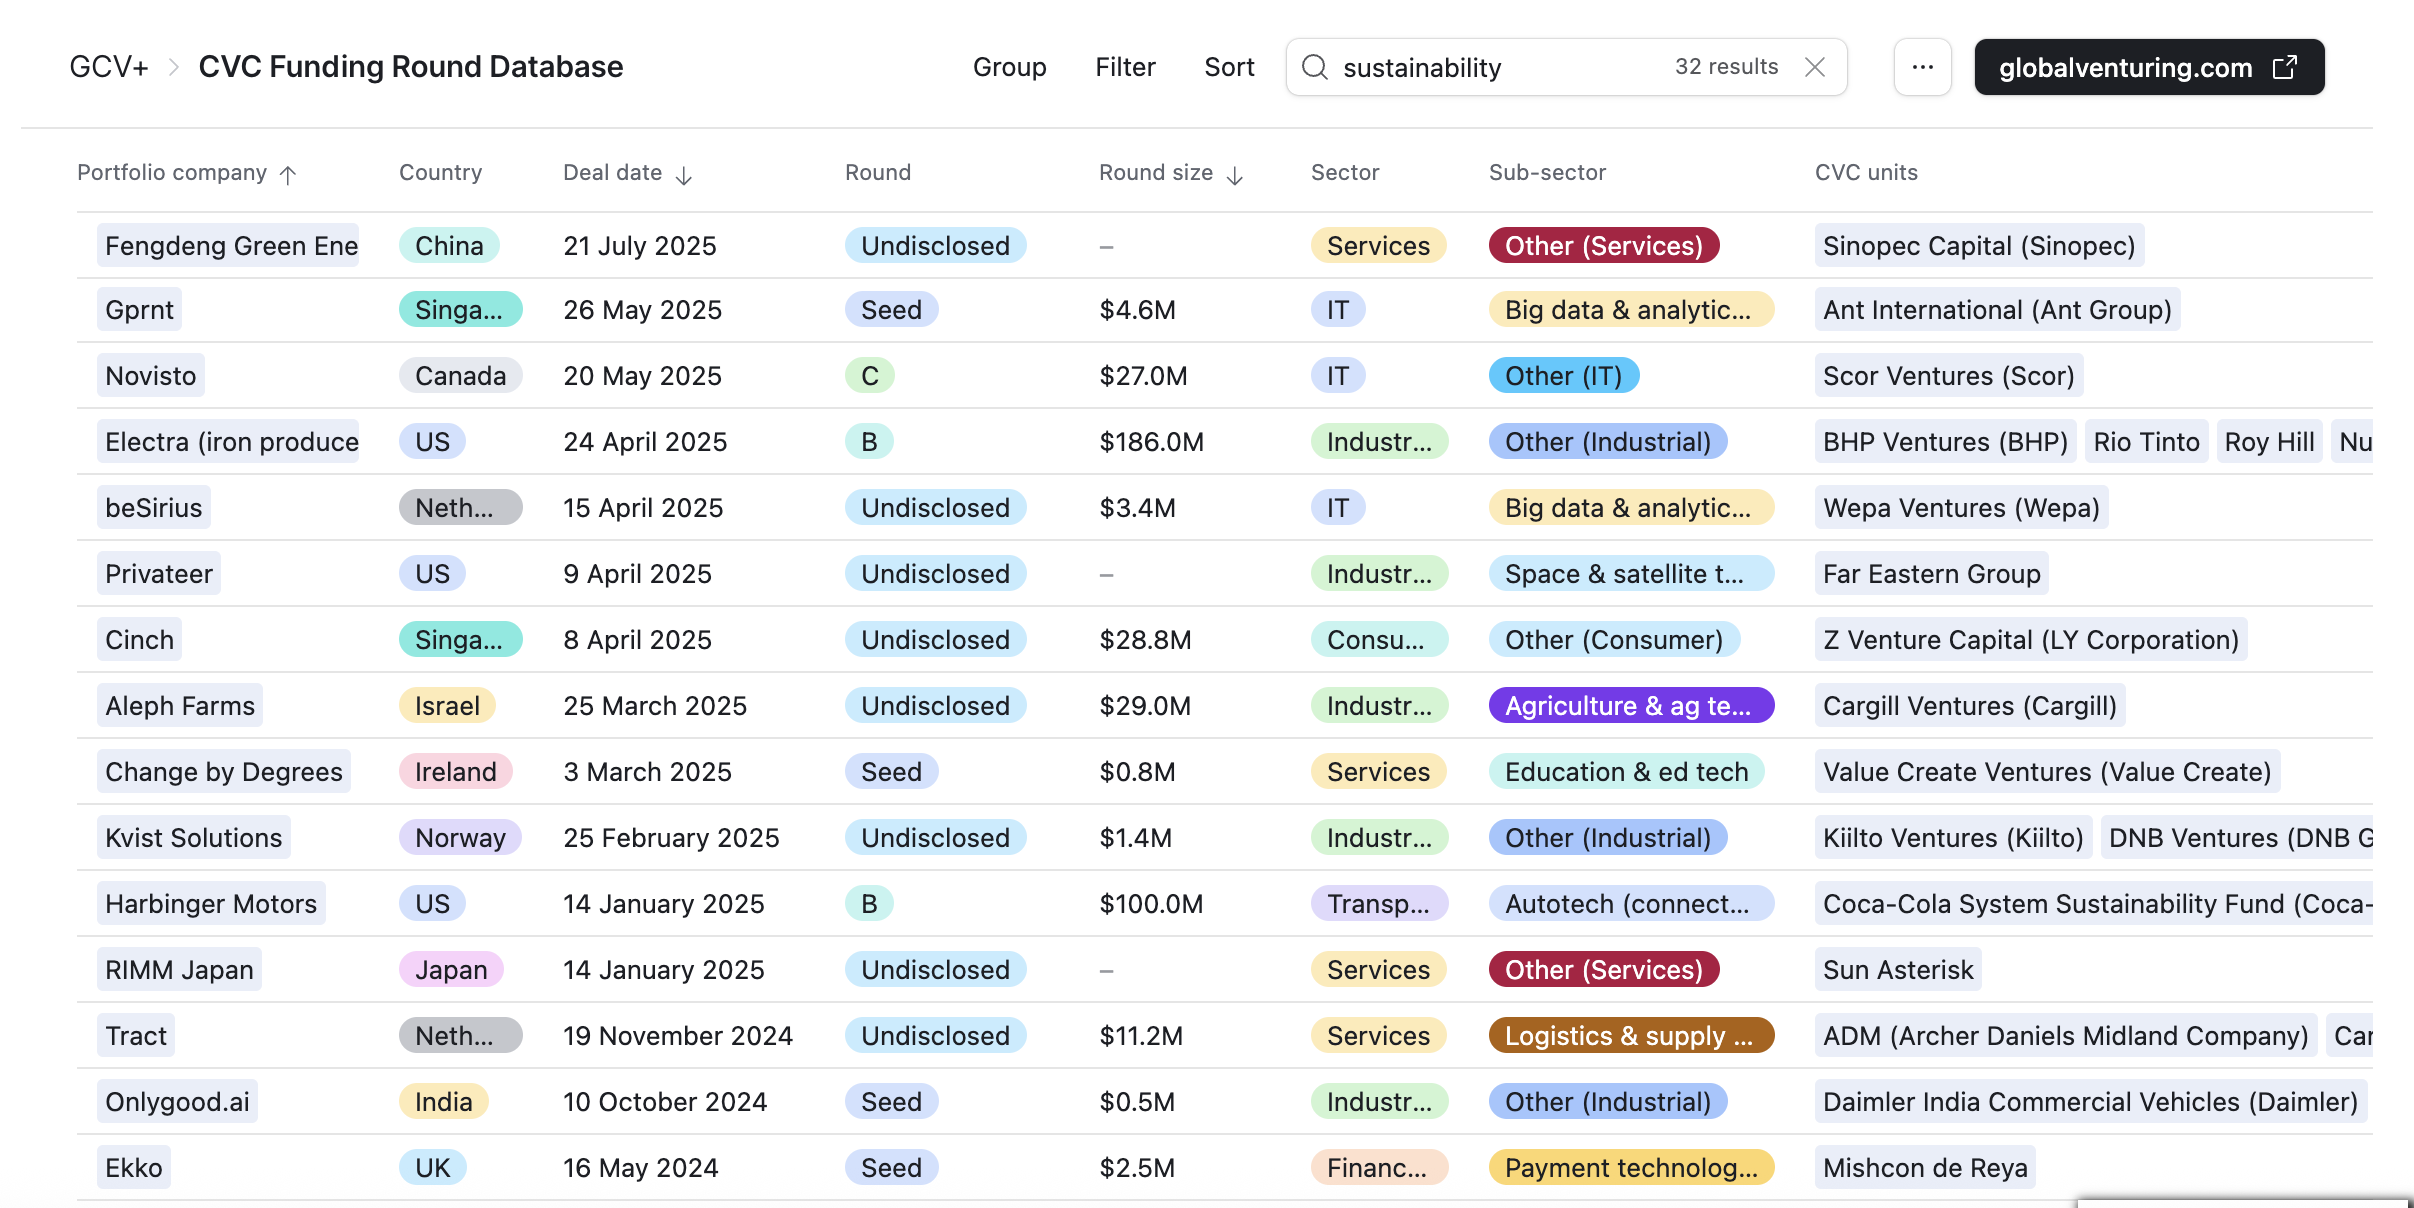Viewport: 2414px width, 1208px height.
Task: Click the breadcrumb chevron after GCV+
Action: coord(174,67)
